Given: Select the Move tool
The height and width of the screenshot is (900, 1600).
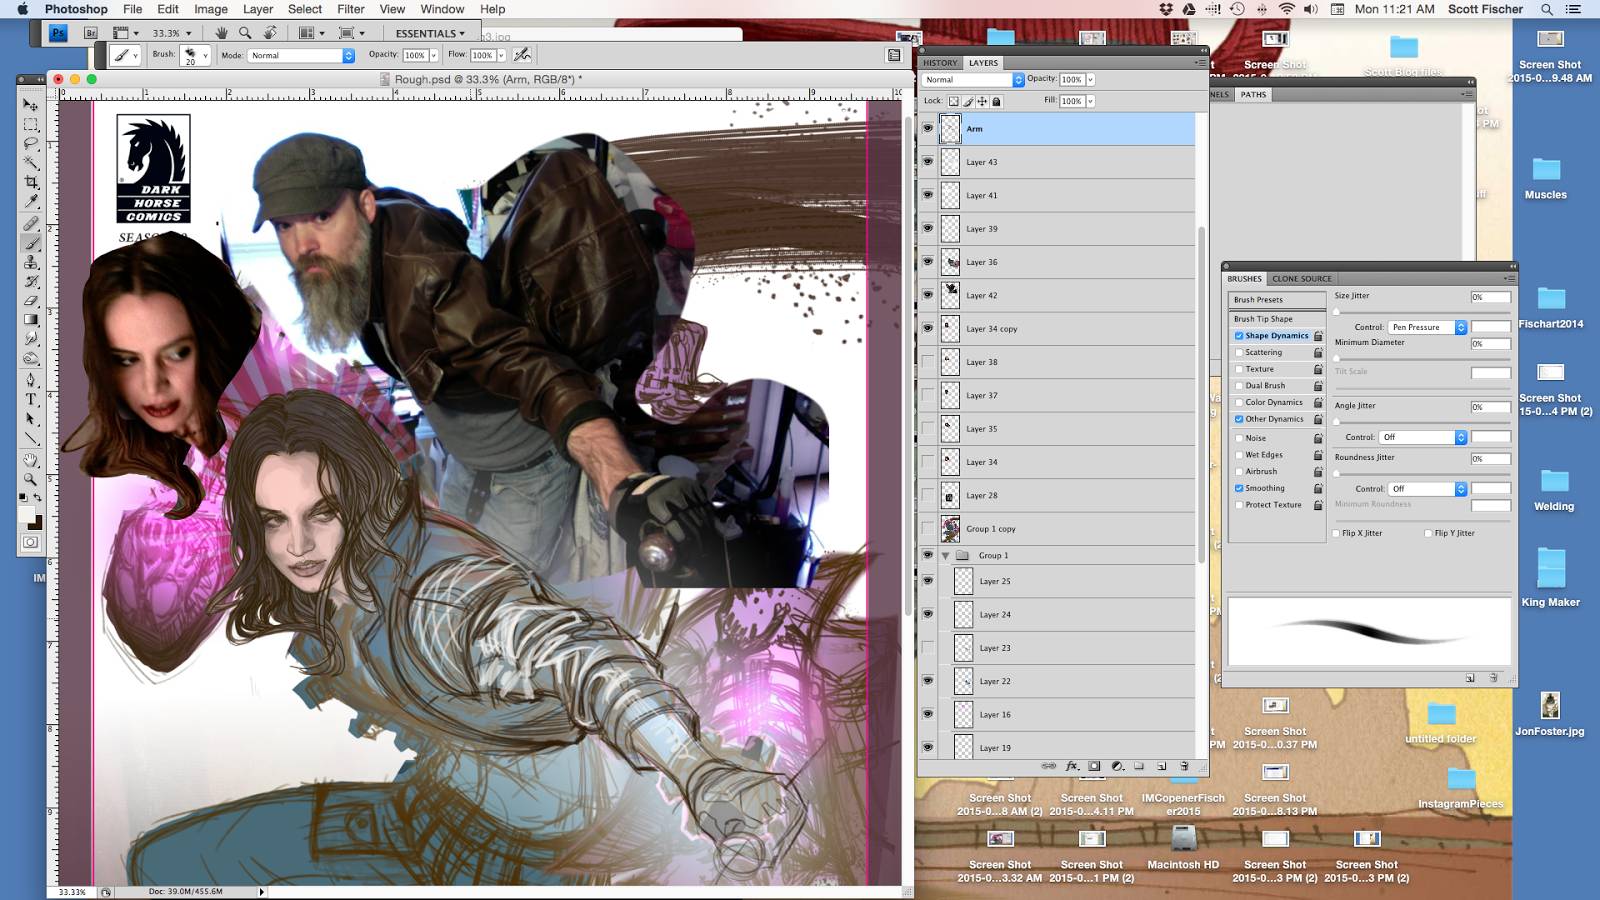Looking at the screenshot, I should click(x=30, y=105).
